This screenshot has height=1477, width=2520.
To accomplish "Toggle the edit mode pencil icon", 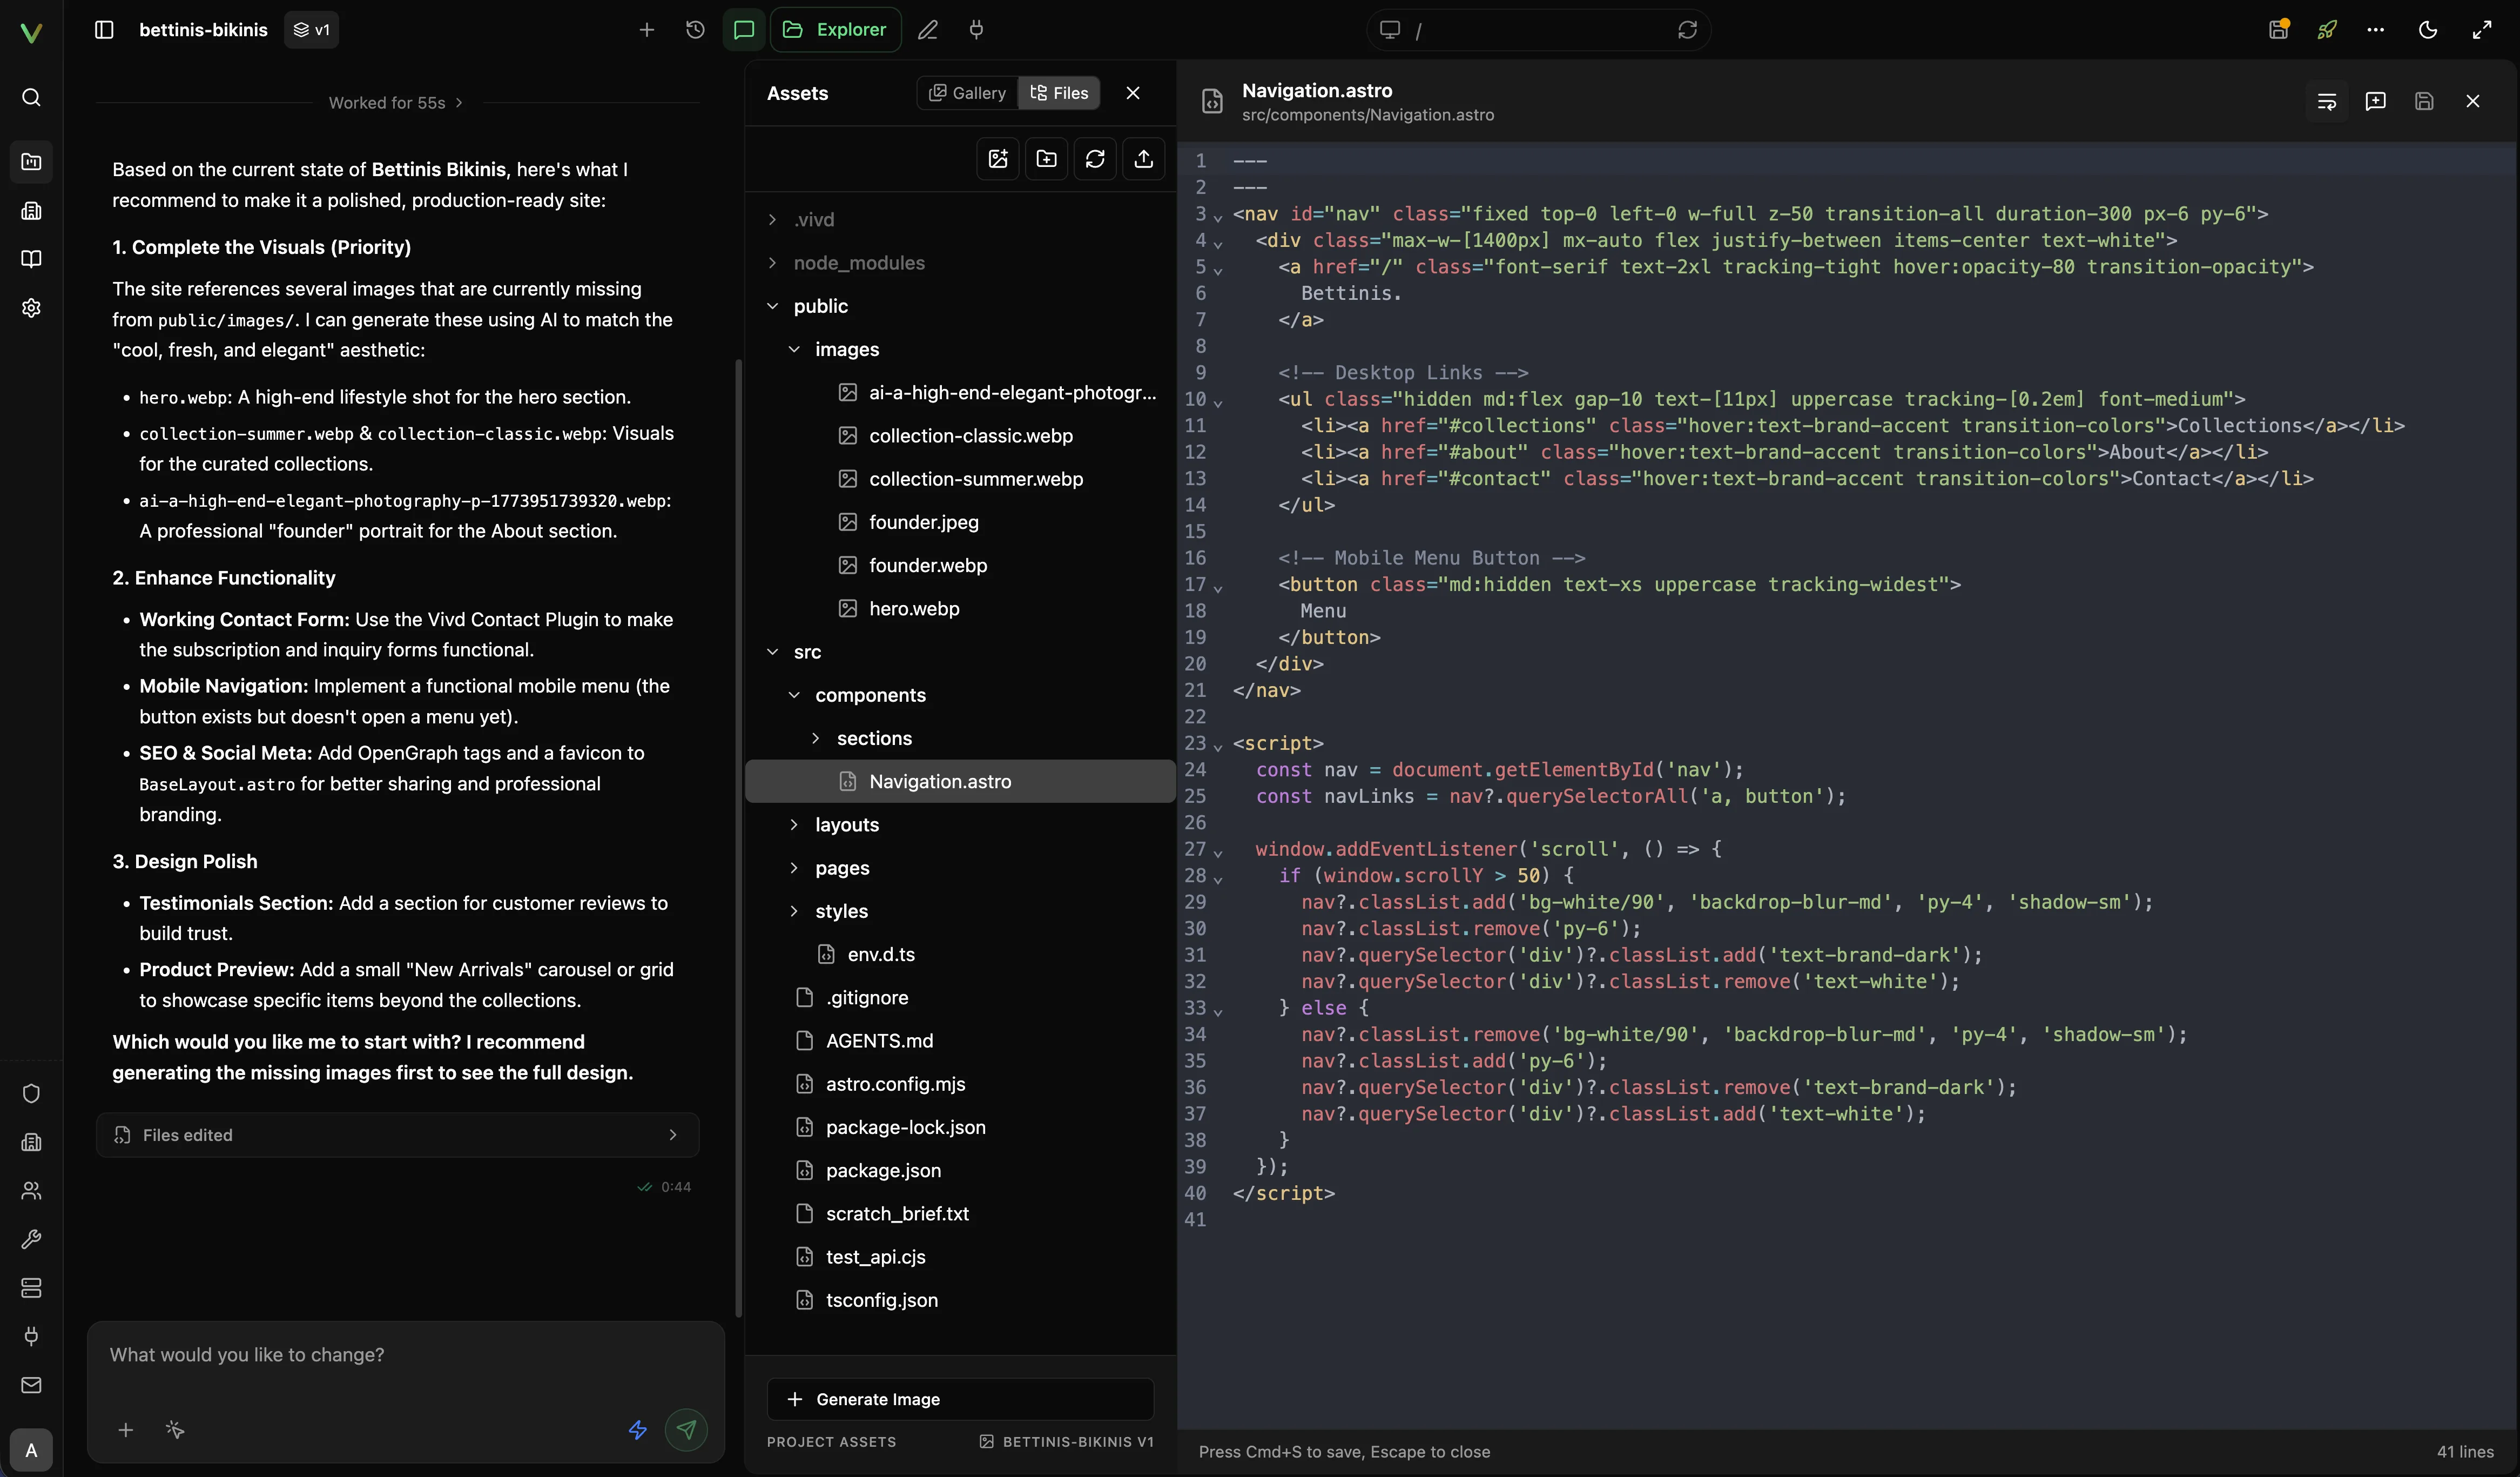I will tap(928, 30).
